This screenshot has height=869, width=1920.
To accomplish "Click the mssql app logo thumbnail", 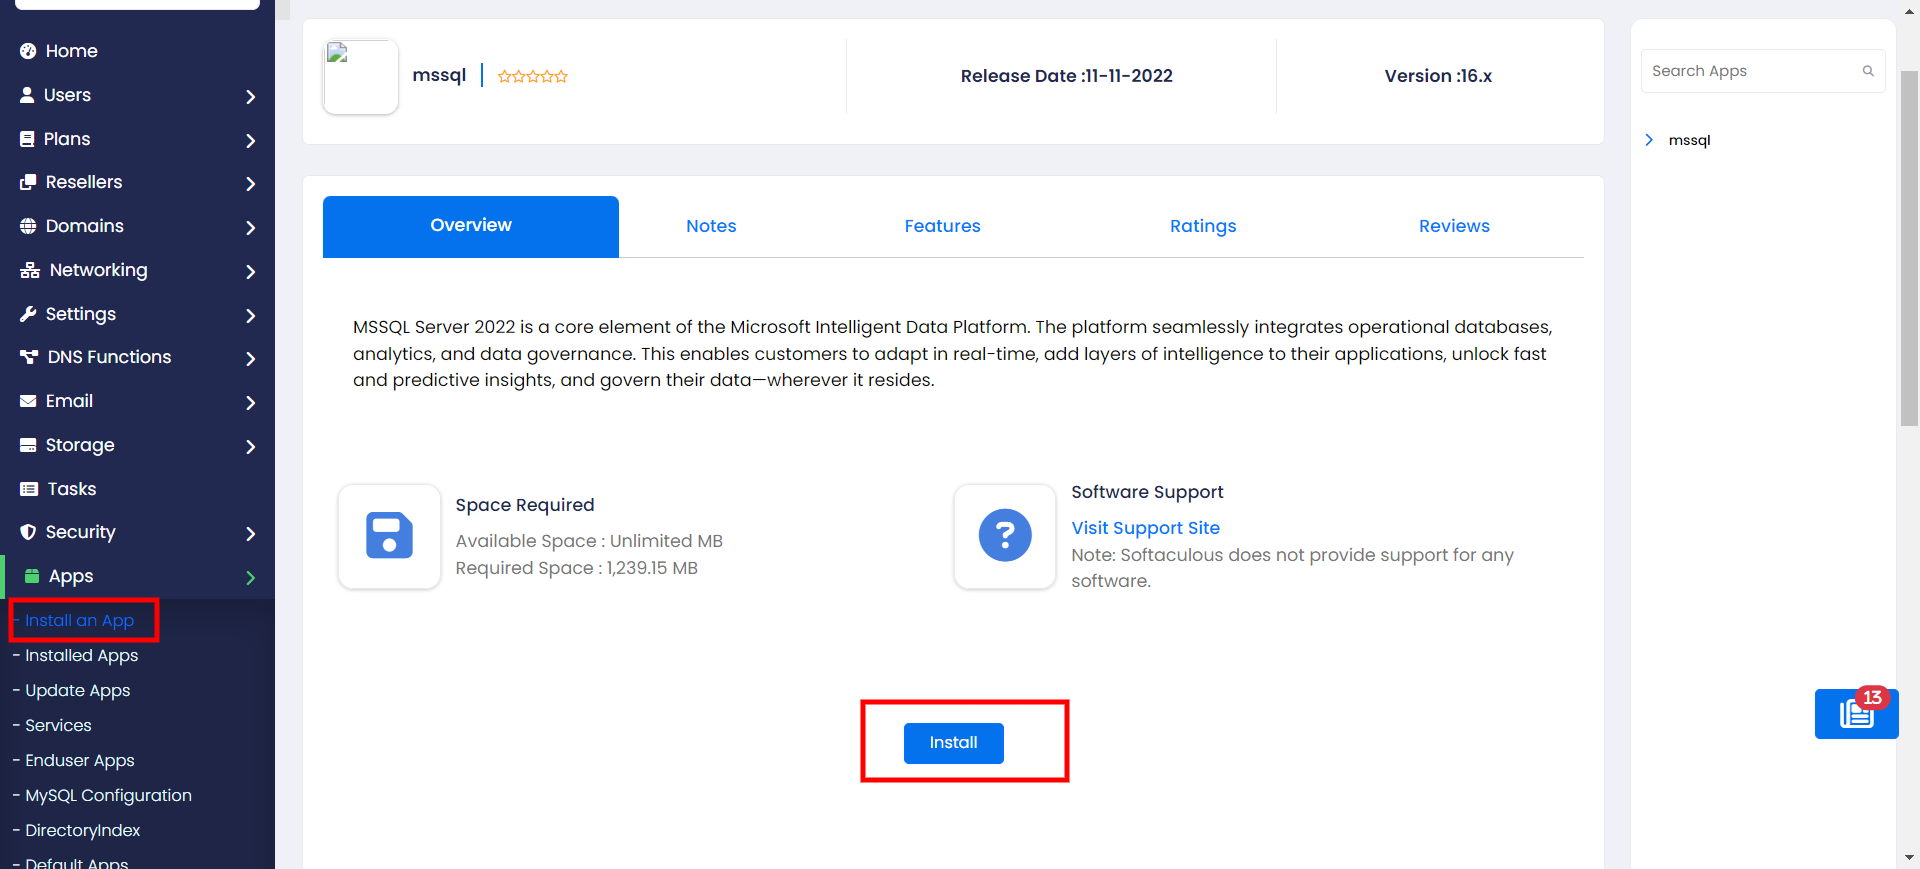I will click(361, 77).
